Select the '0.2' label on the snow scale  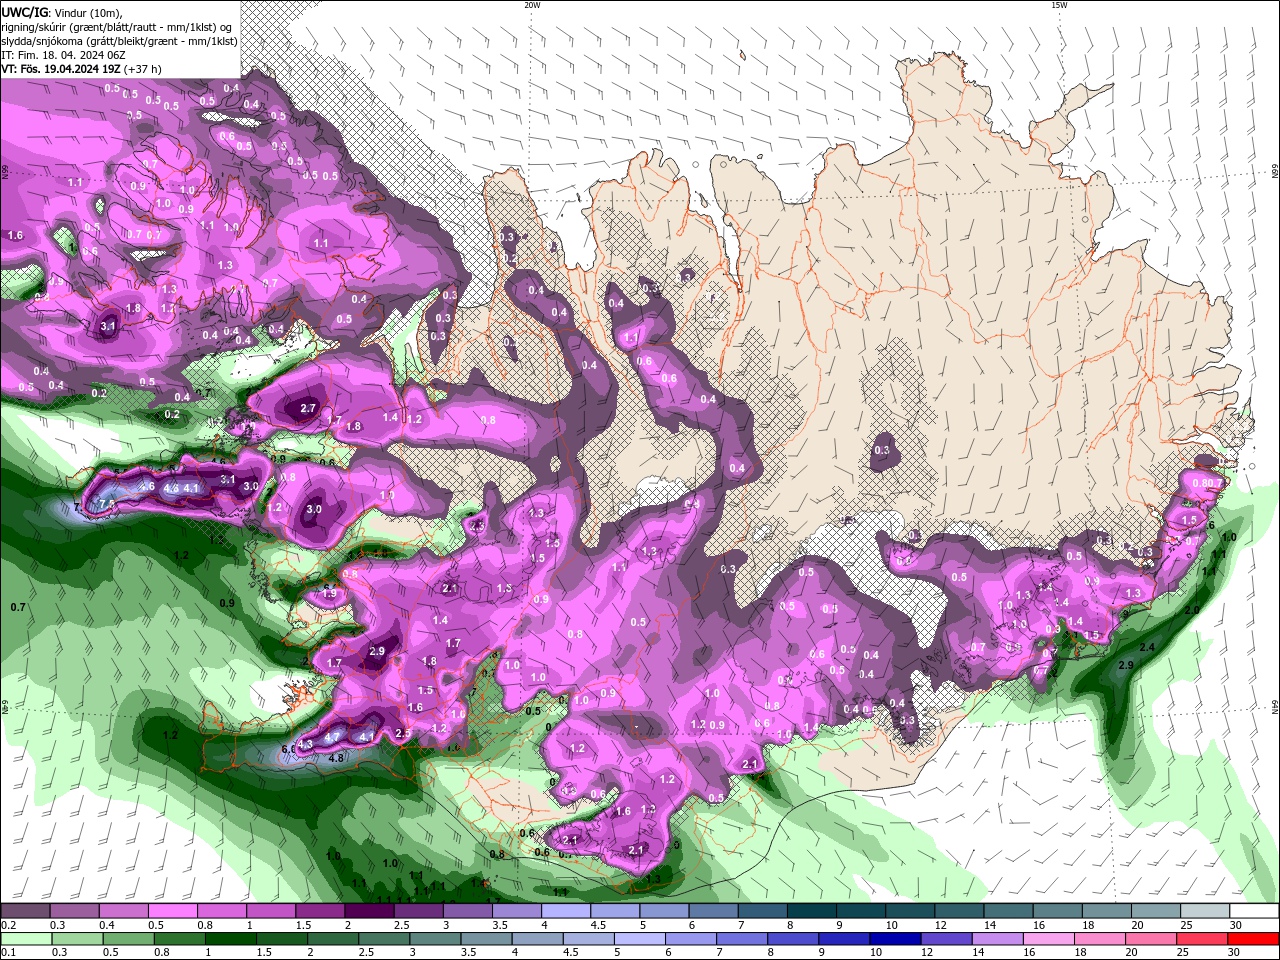tap(8, 925)
